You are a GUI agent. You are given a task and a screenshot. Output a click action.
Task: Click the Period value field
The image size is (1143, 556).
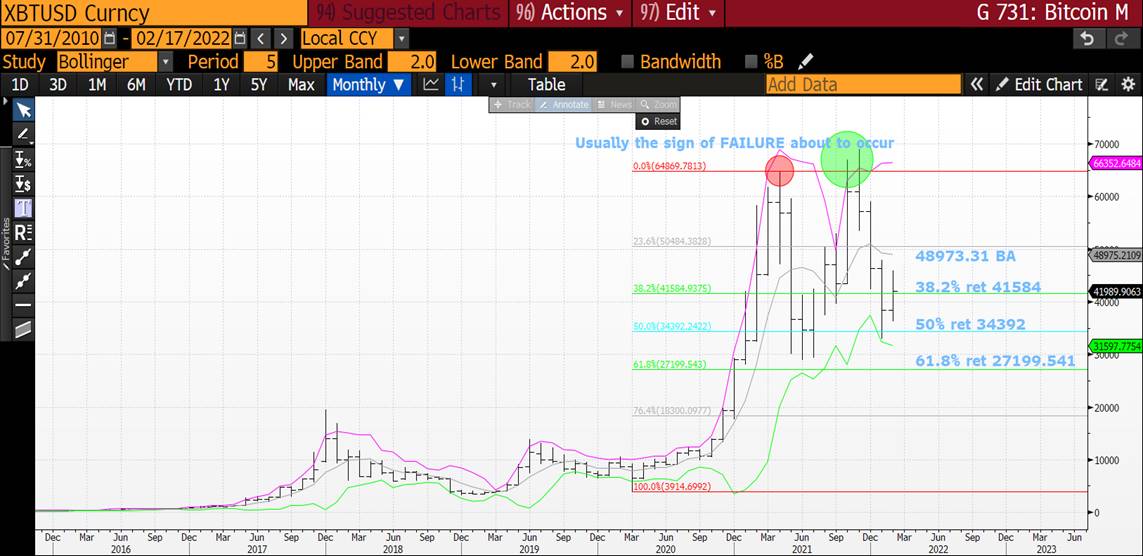(x=261, y=62)
